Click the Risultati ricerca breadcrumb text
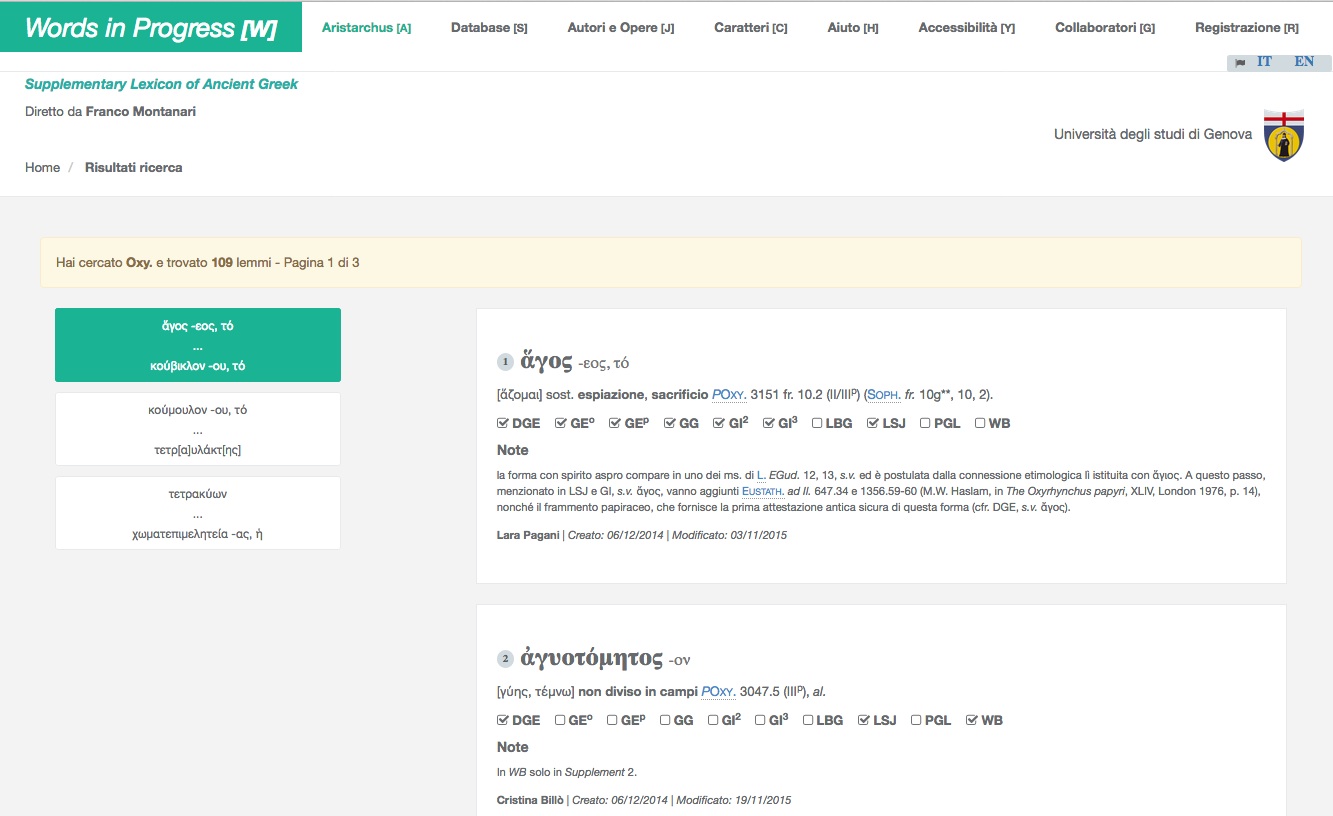The height and width of the screenshot is (816, 1333). [x=134, y=168]
